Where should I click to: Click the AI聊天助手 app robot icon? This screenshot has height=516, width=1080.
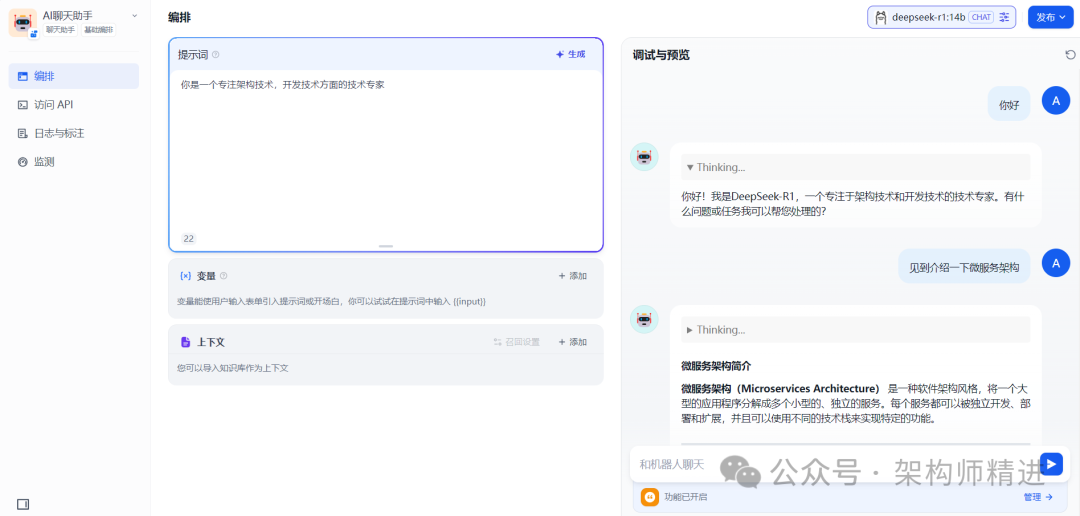point(22,22)
